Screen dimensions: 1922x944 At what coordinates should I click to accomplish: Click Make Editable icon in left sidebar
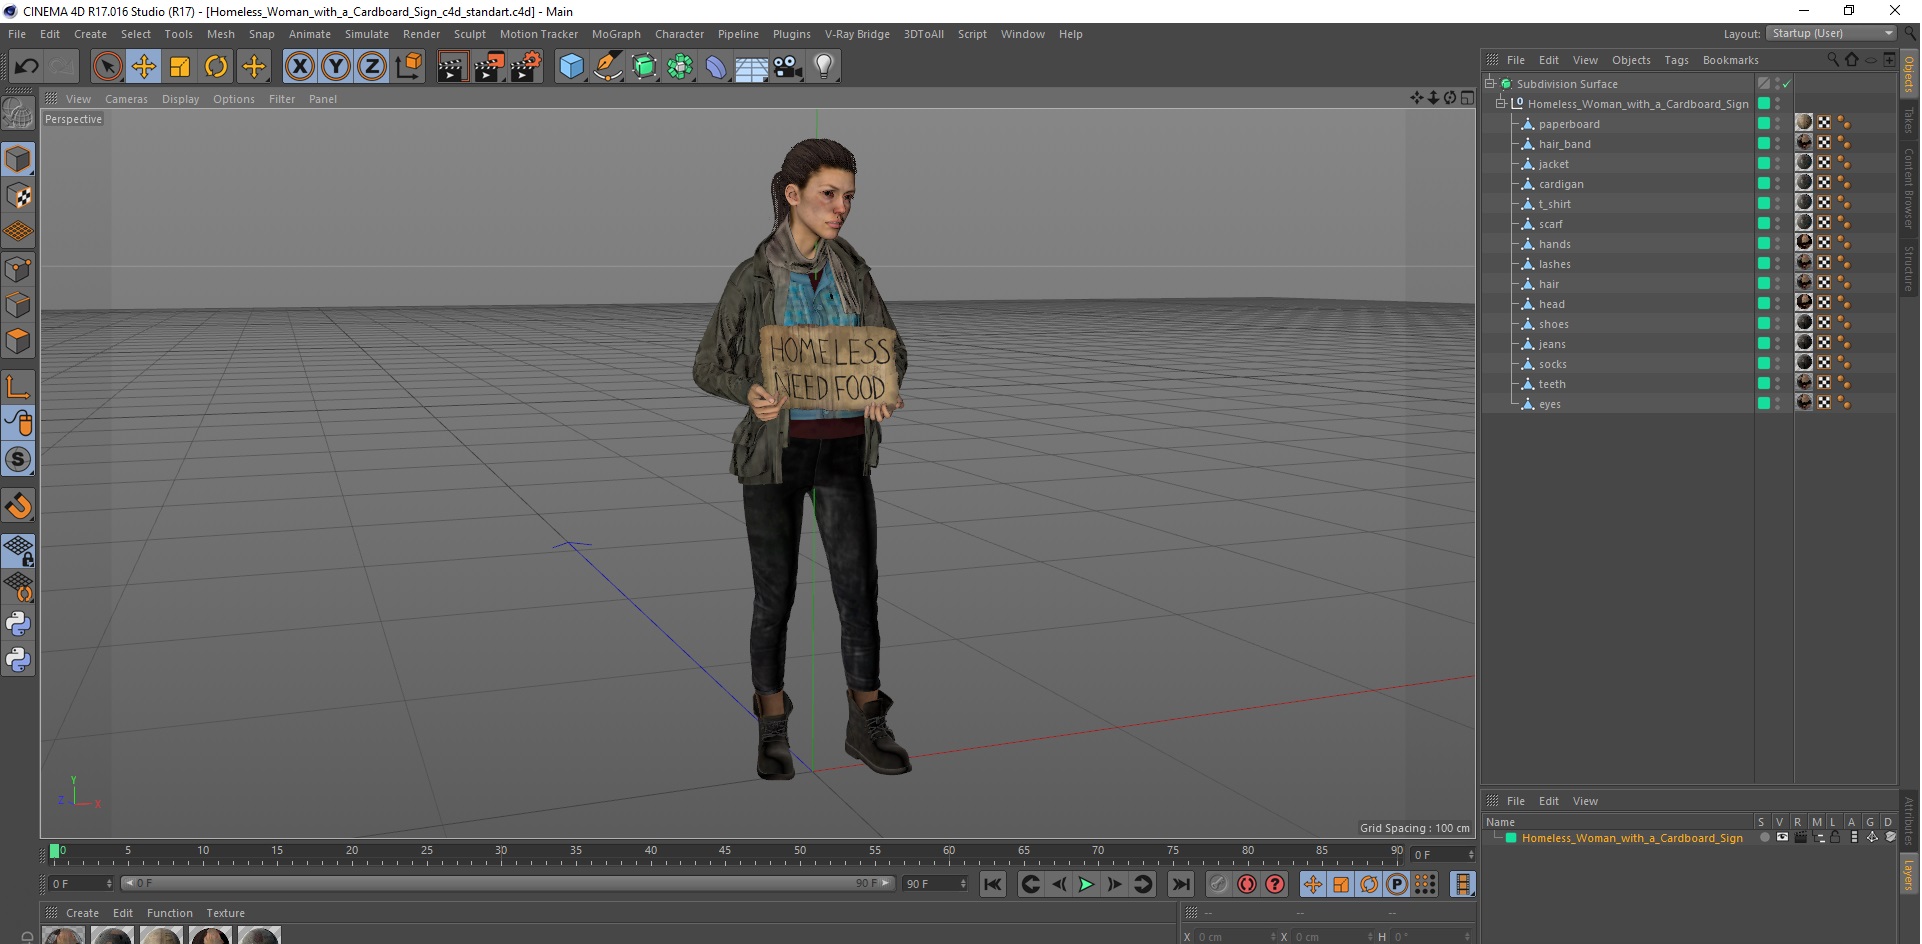[x=18, y=114]
